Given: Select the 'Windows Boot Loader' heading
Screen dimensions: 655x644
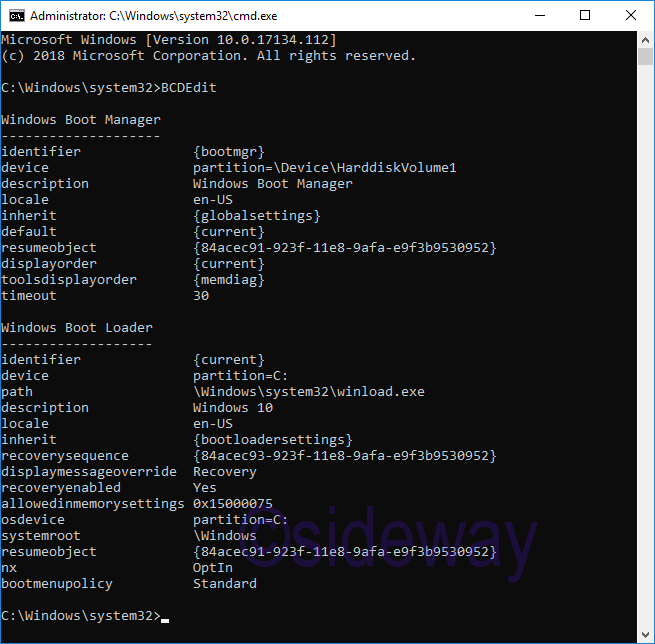Looking at the screenshot, I should coord(77,328).
